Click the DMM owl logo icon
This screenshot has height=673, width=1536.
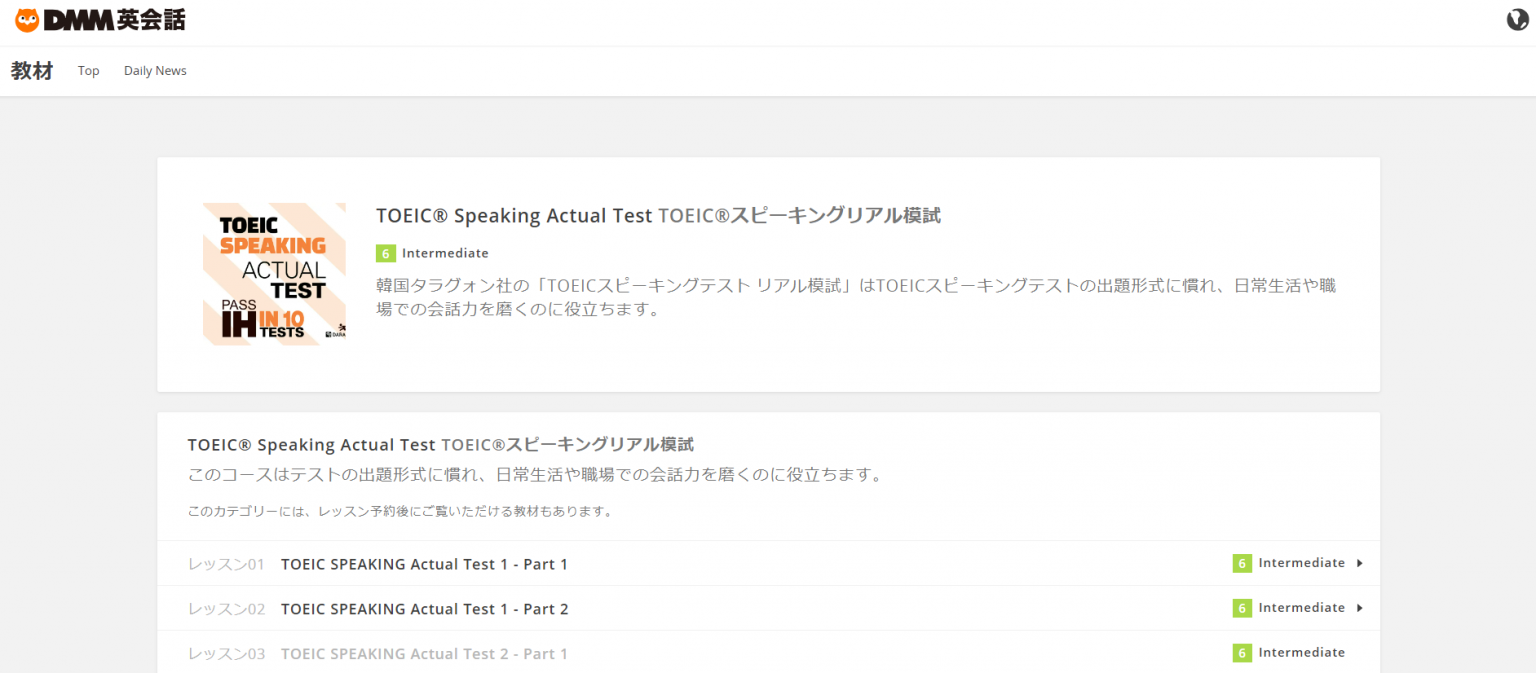click(x=27, y=20)
